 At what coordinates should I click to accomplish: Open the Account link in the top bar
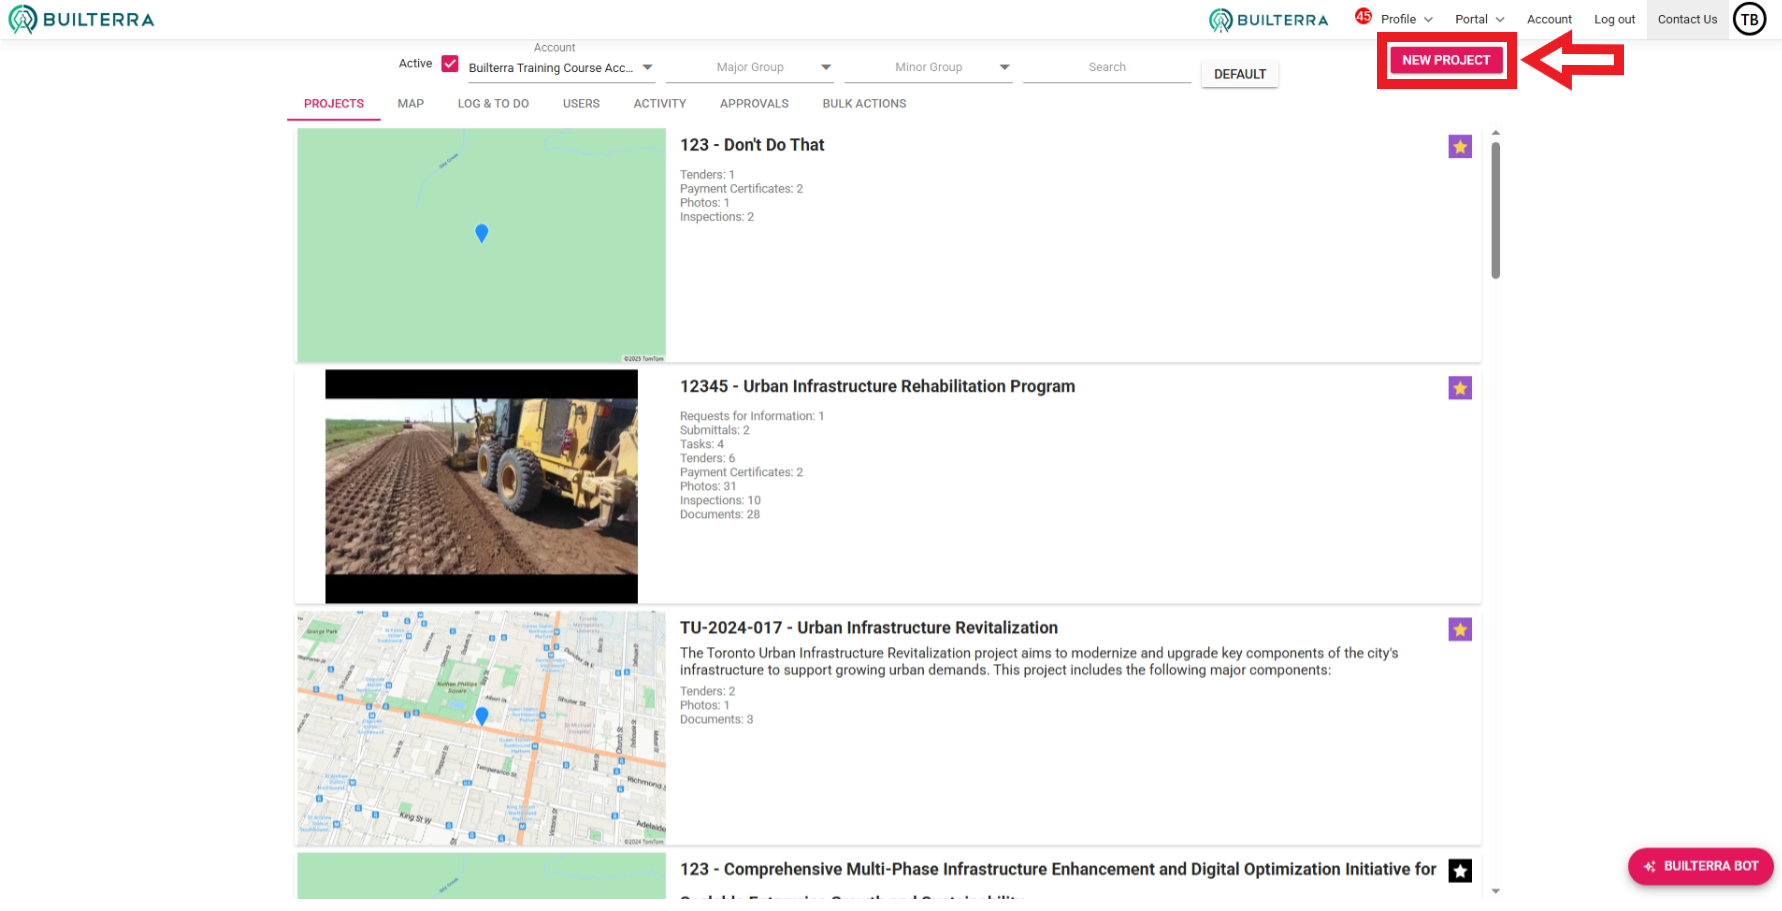tap(1549, 19)
